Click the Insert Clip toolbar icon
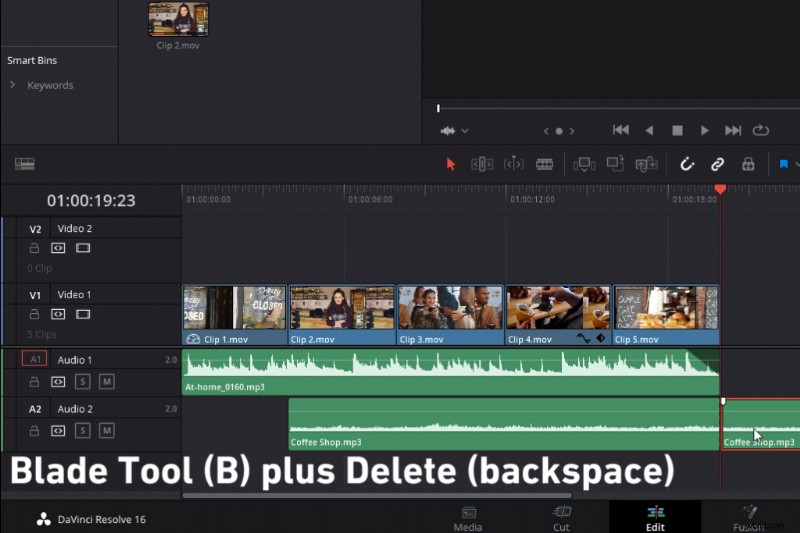The height and width of the screenshot is (533, 800). click(x=584, y=164)
